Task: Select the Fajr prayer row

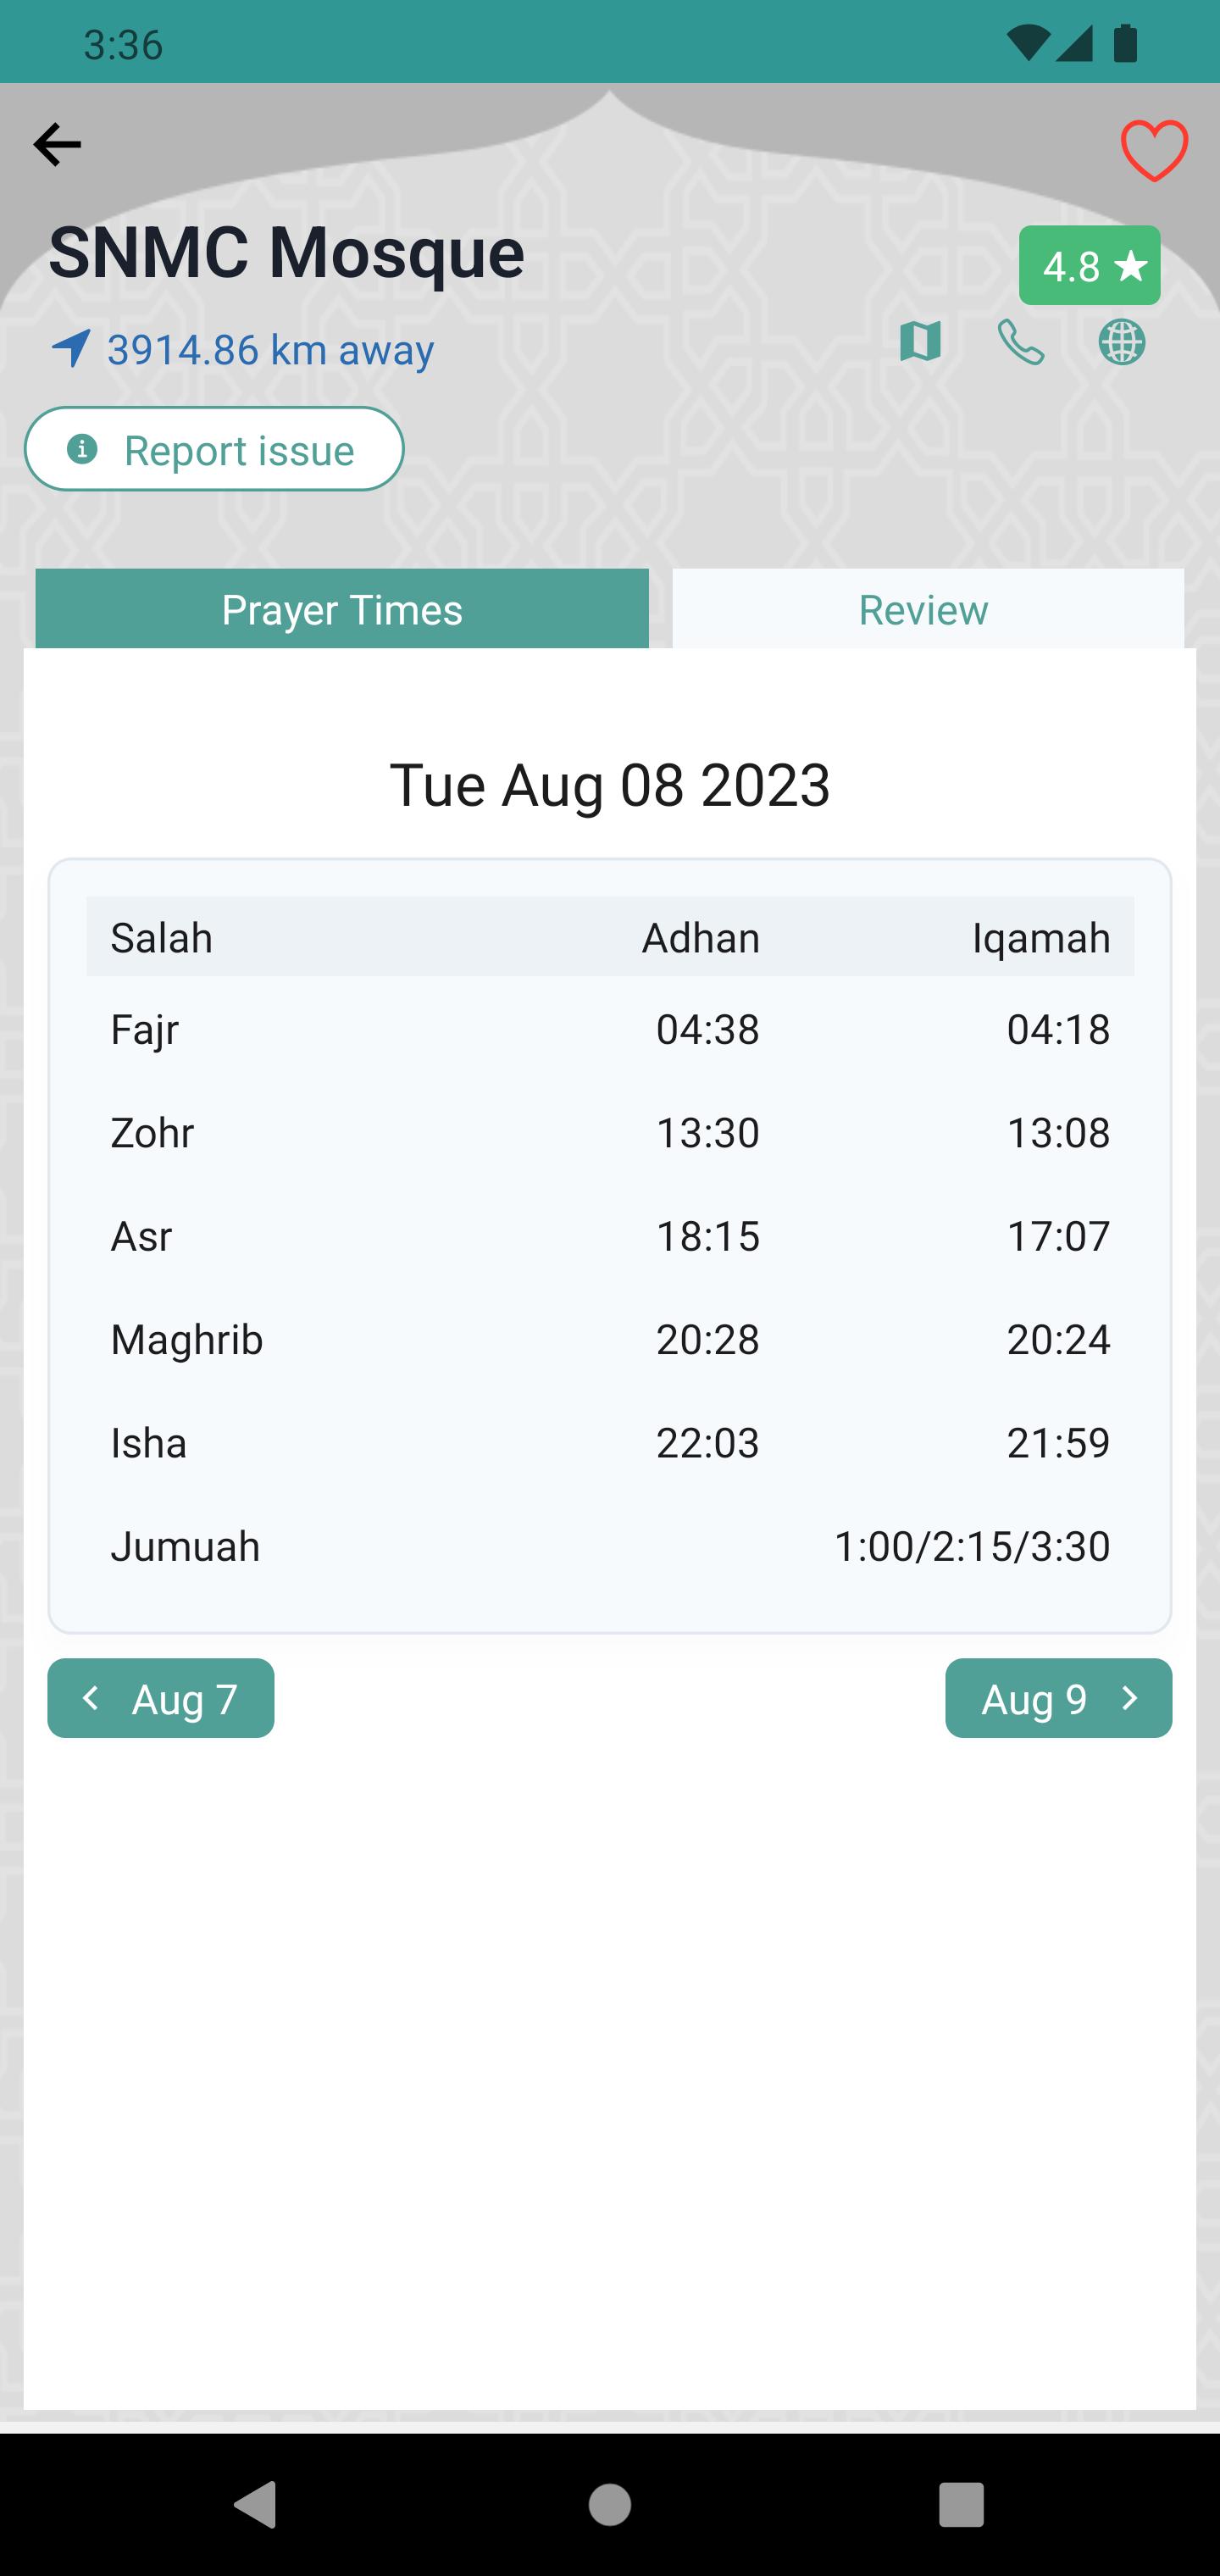Action: [x=610, y=1029]
